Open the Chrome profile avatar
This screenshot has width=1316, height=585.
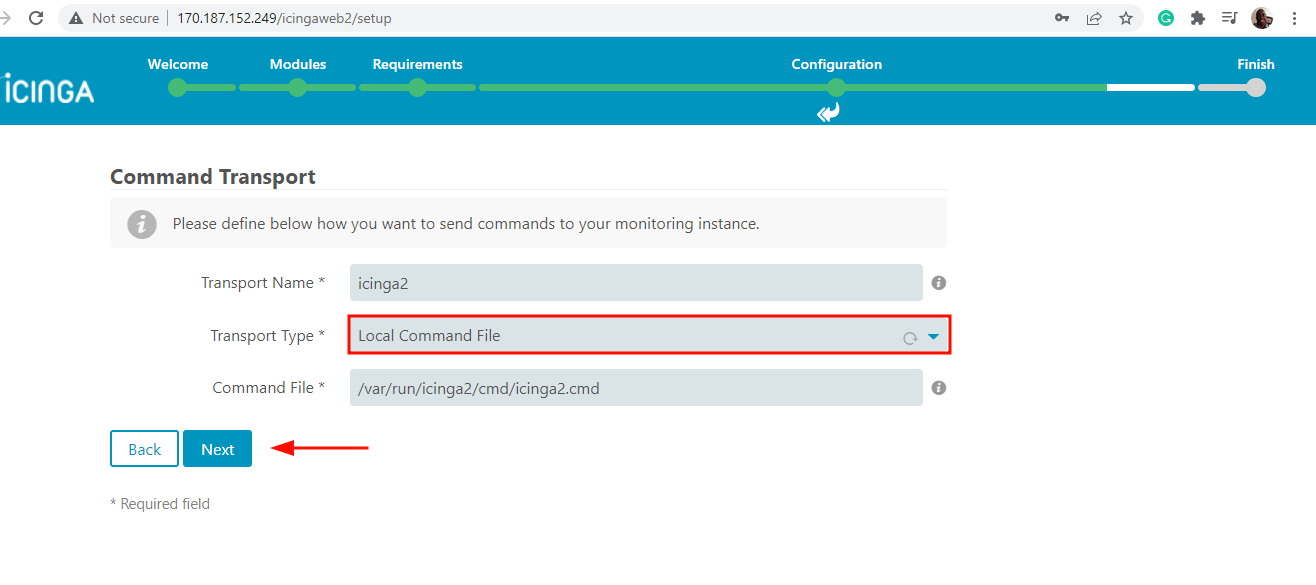[x=1262, y=18]
